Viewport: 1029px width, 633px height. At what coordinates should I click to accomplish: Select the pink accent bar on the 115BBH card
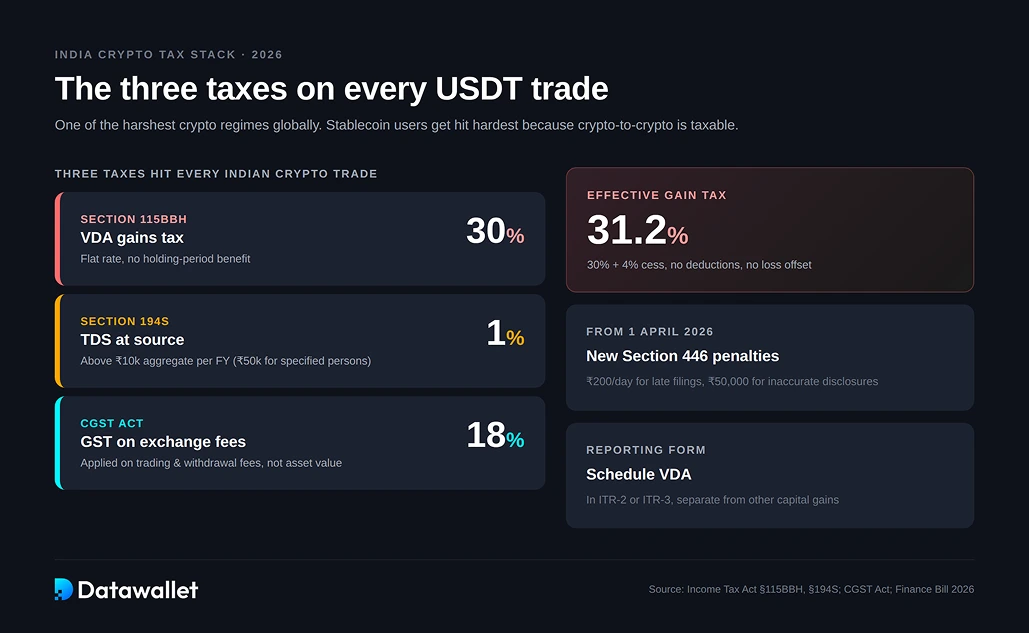point(59,238)
